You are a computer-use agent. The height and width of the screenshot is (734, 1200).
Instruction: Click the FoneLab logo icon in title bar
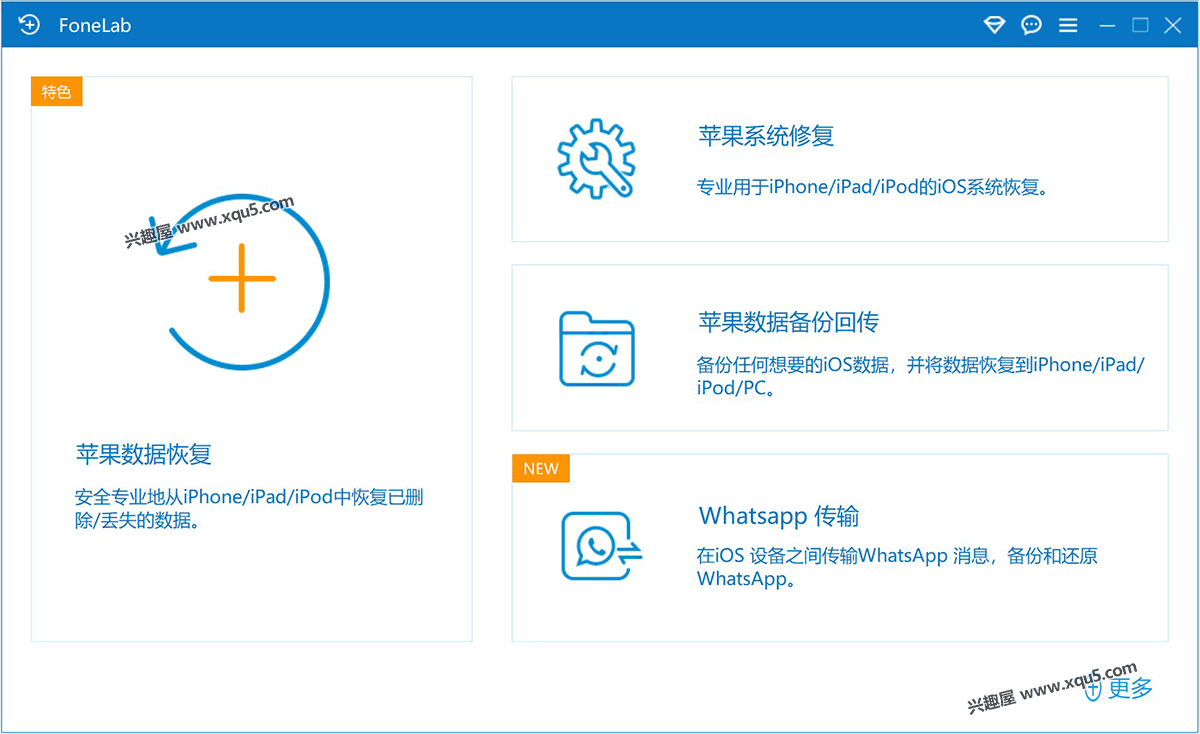tap(29, 25)
